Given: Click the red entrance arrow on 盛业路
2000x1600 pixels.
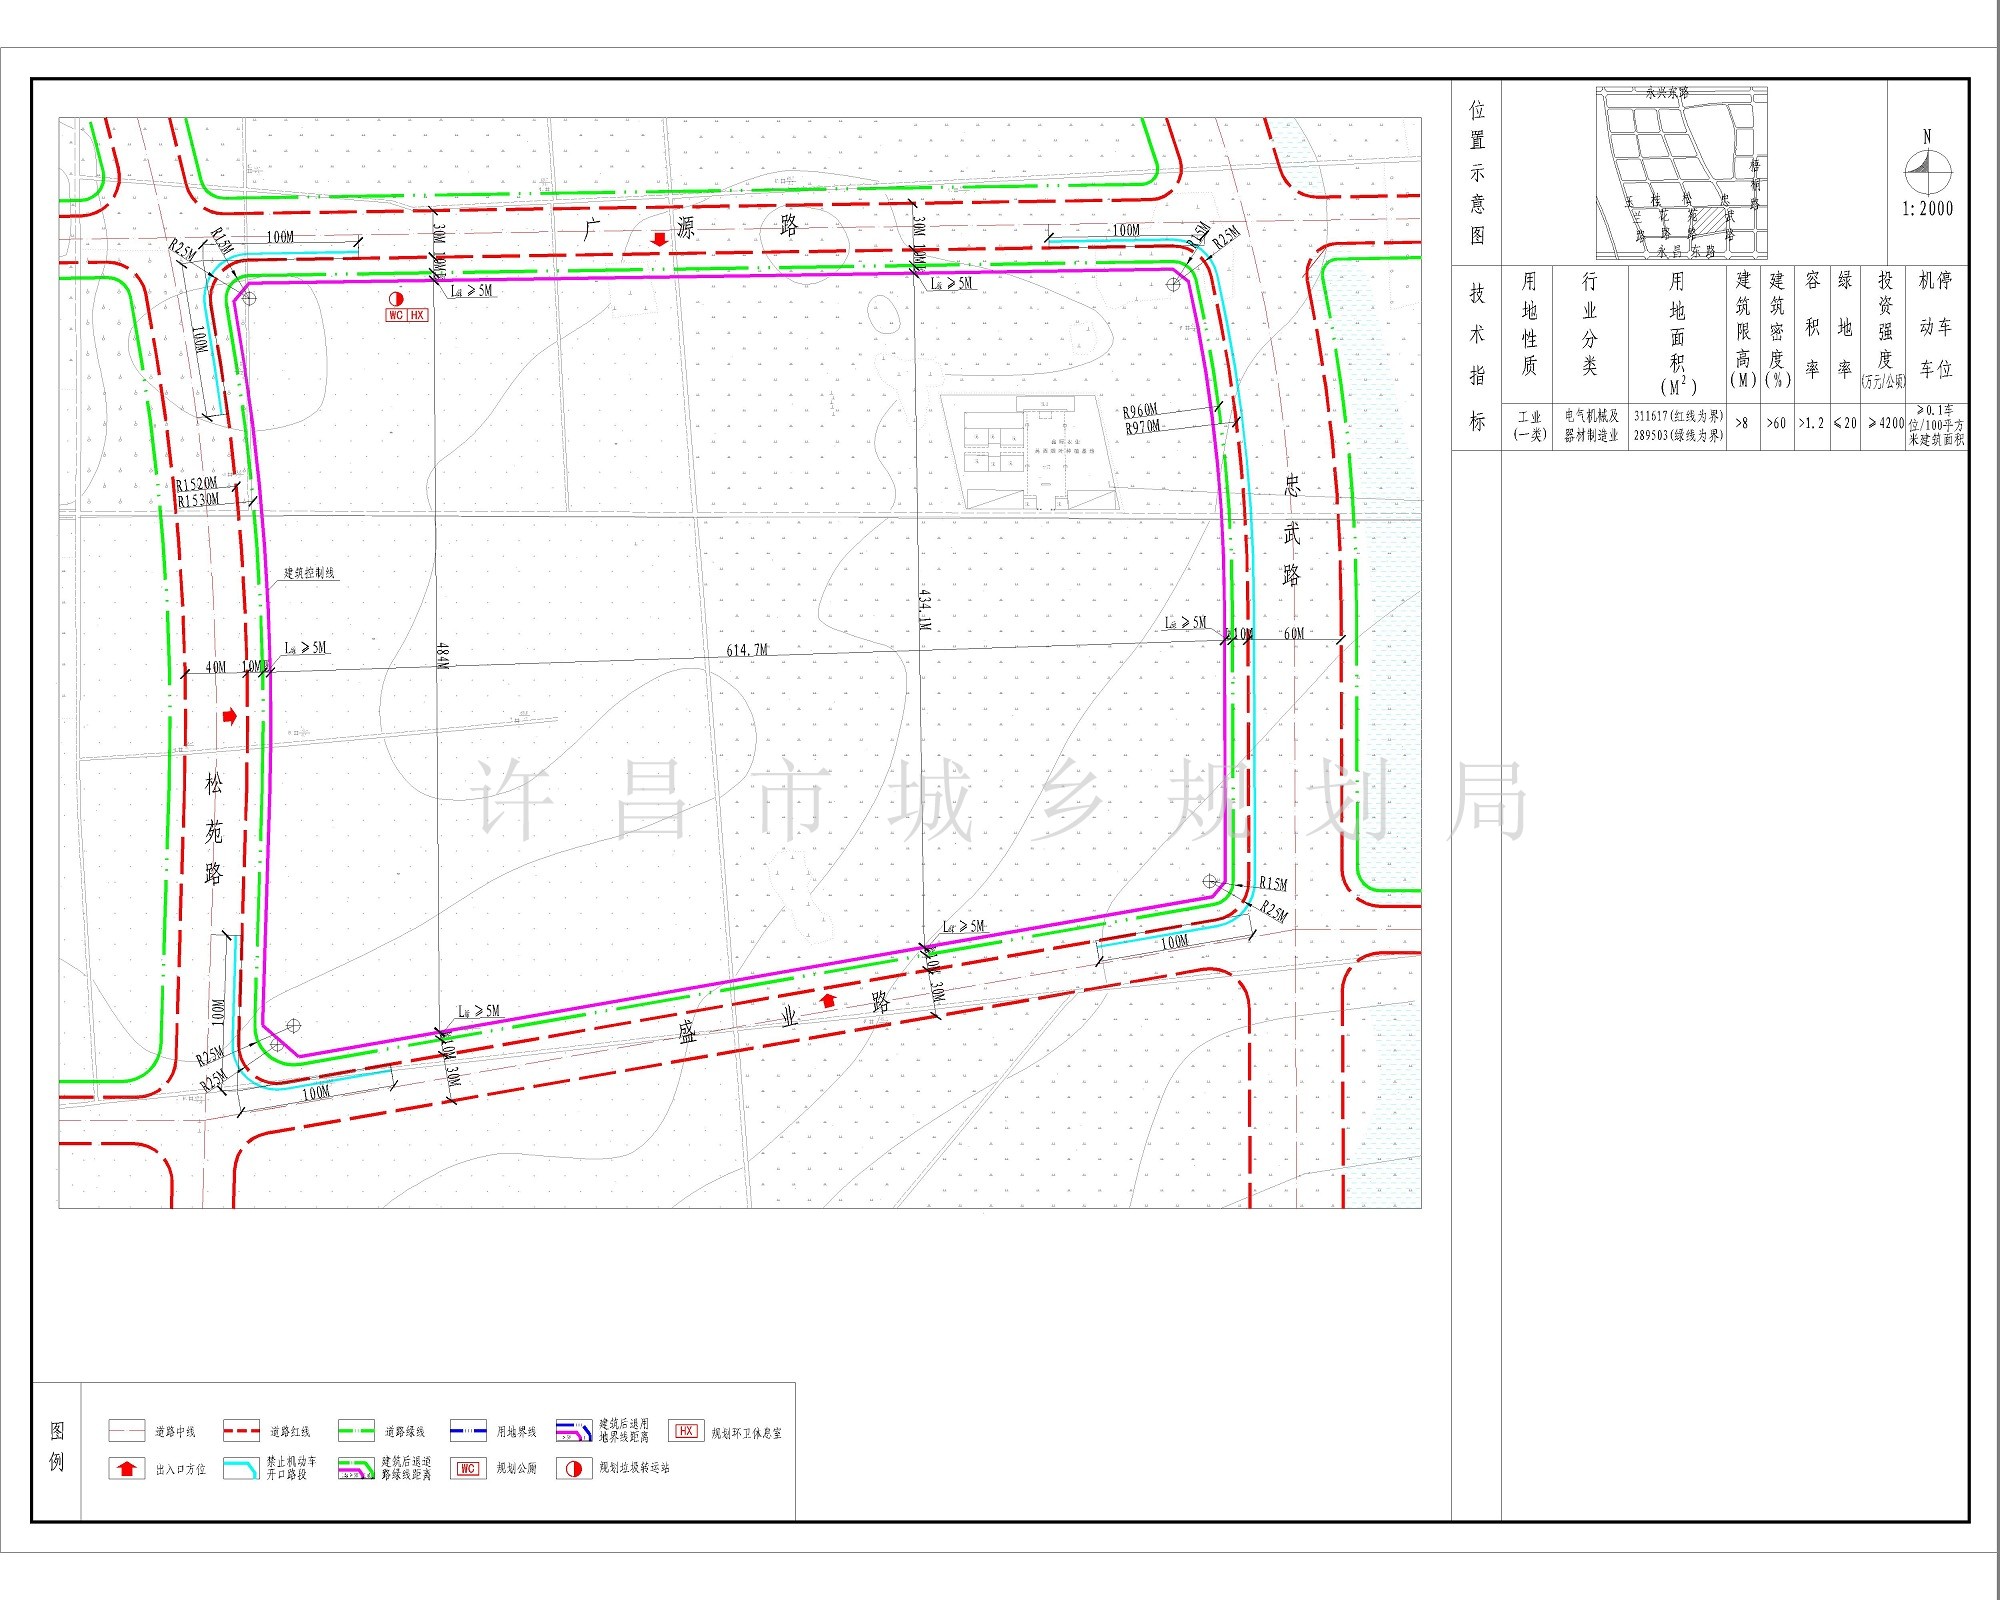Looking at the screenshot, I should (827, 999).
